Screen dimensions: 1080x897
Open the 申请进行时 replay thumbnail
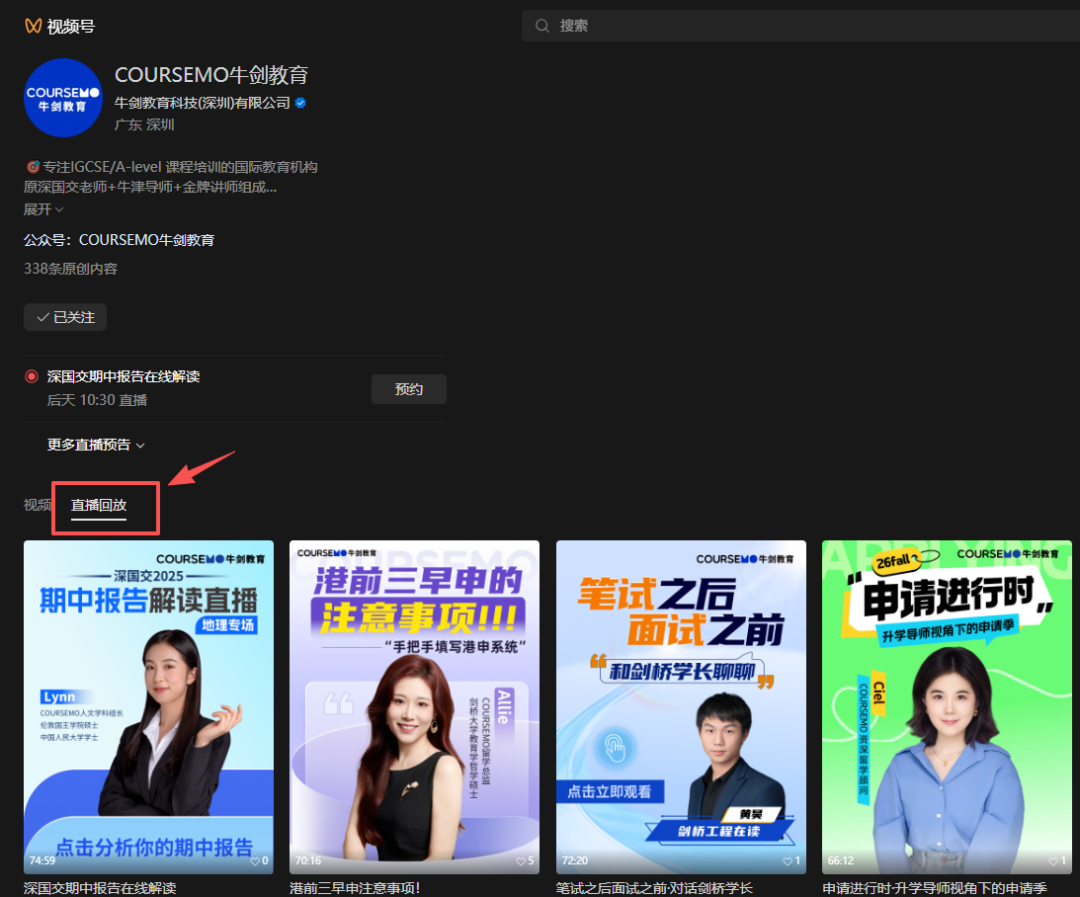click(x=947, y=707)
